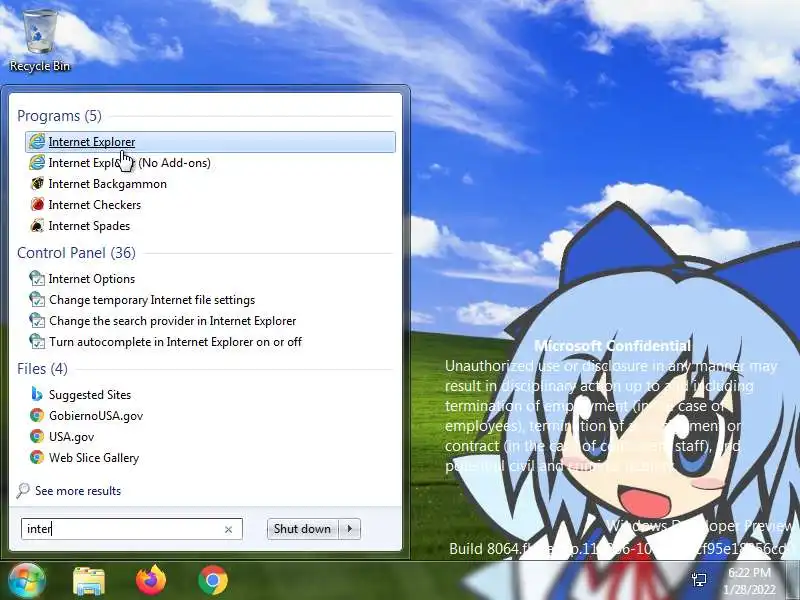The image size is (800, 600).
Task: Open Suggested Sites file result
Action: click(x=90, y=394)
